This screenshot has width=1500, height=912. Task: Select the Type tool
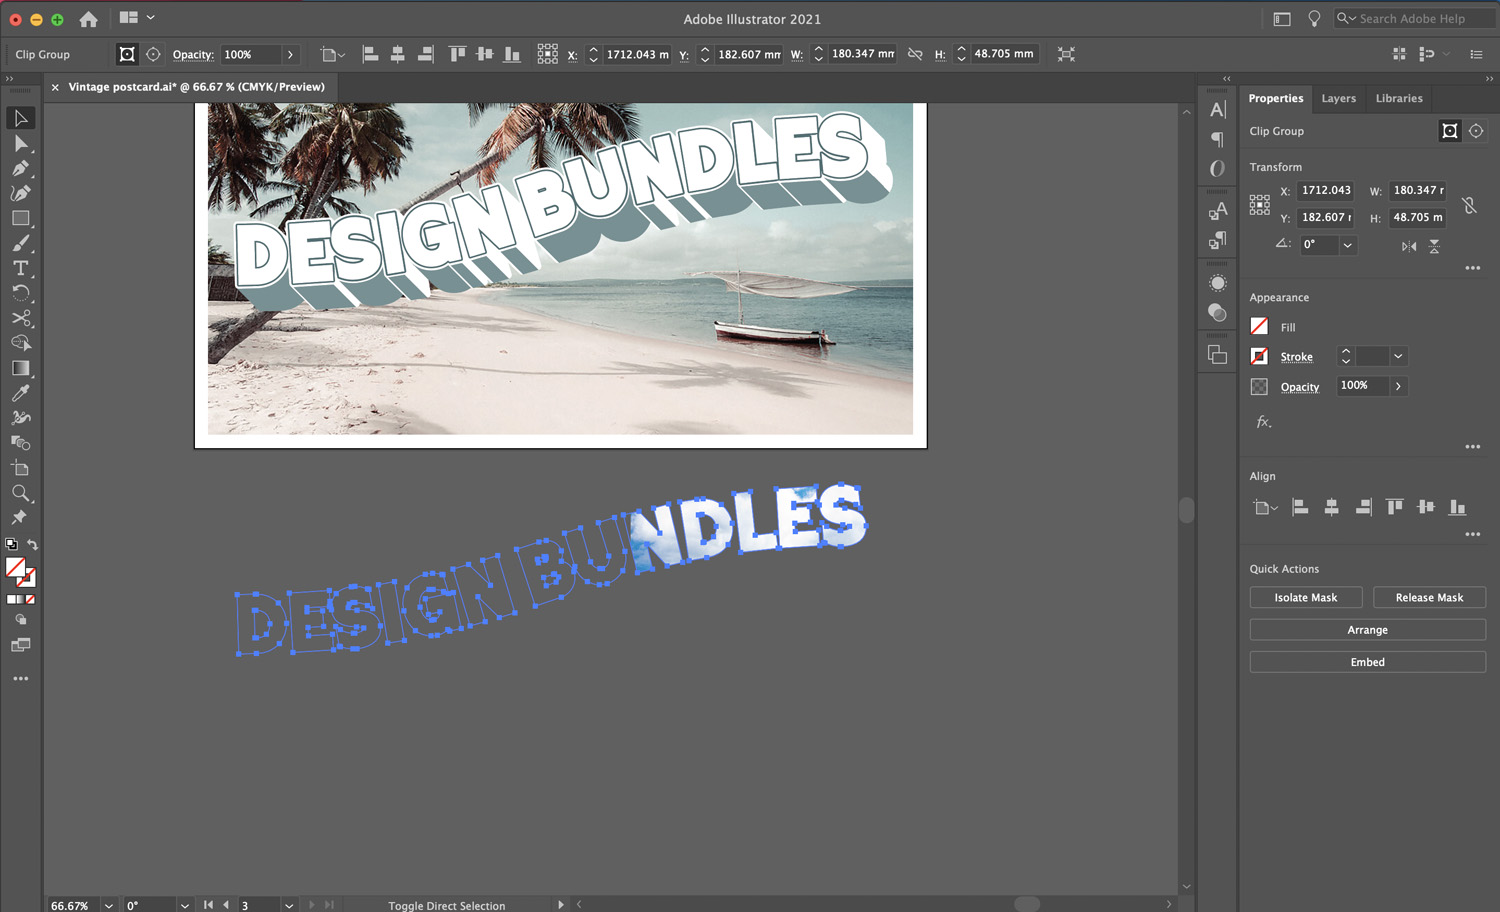[20, 268]
